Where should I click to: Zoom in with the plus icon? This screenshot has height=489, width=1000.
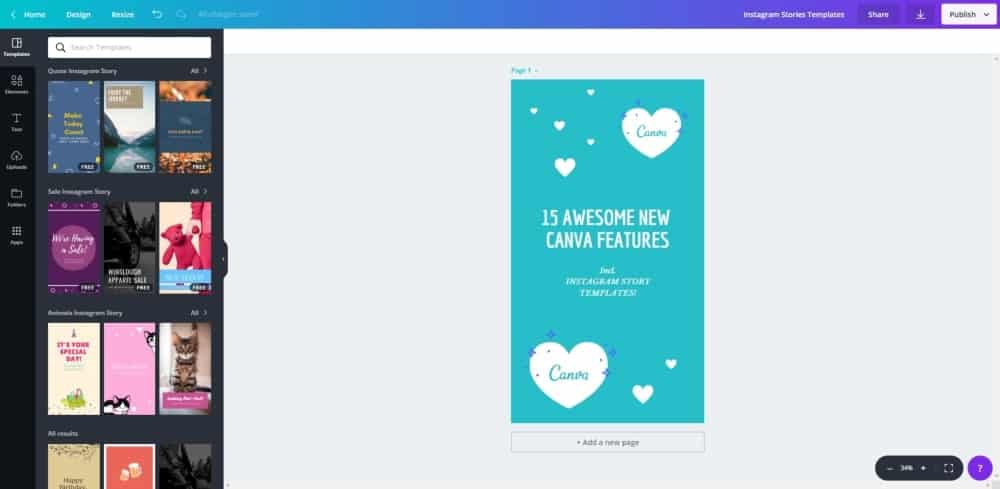(923, 468)
